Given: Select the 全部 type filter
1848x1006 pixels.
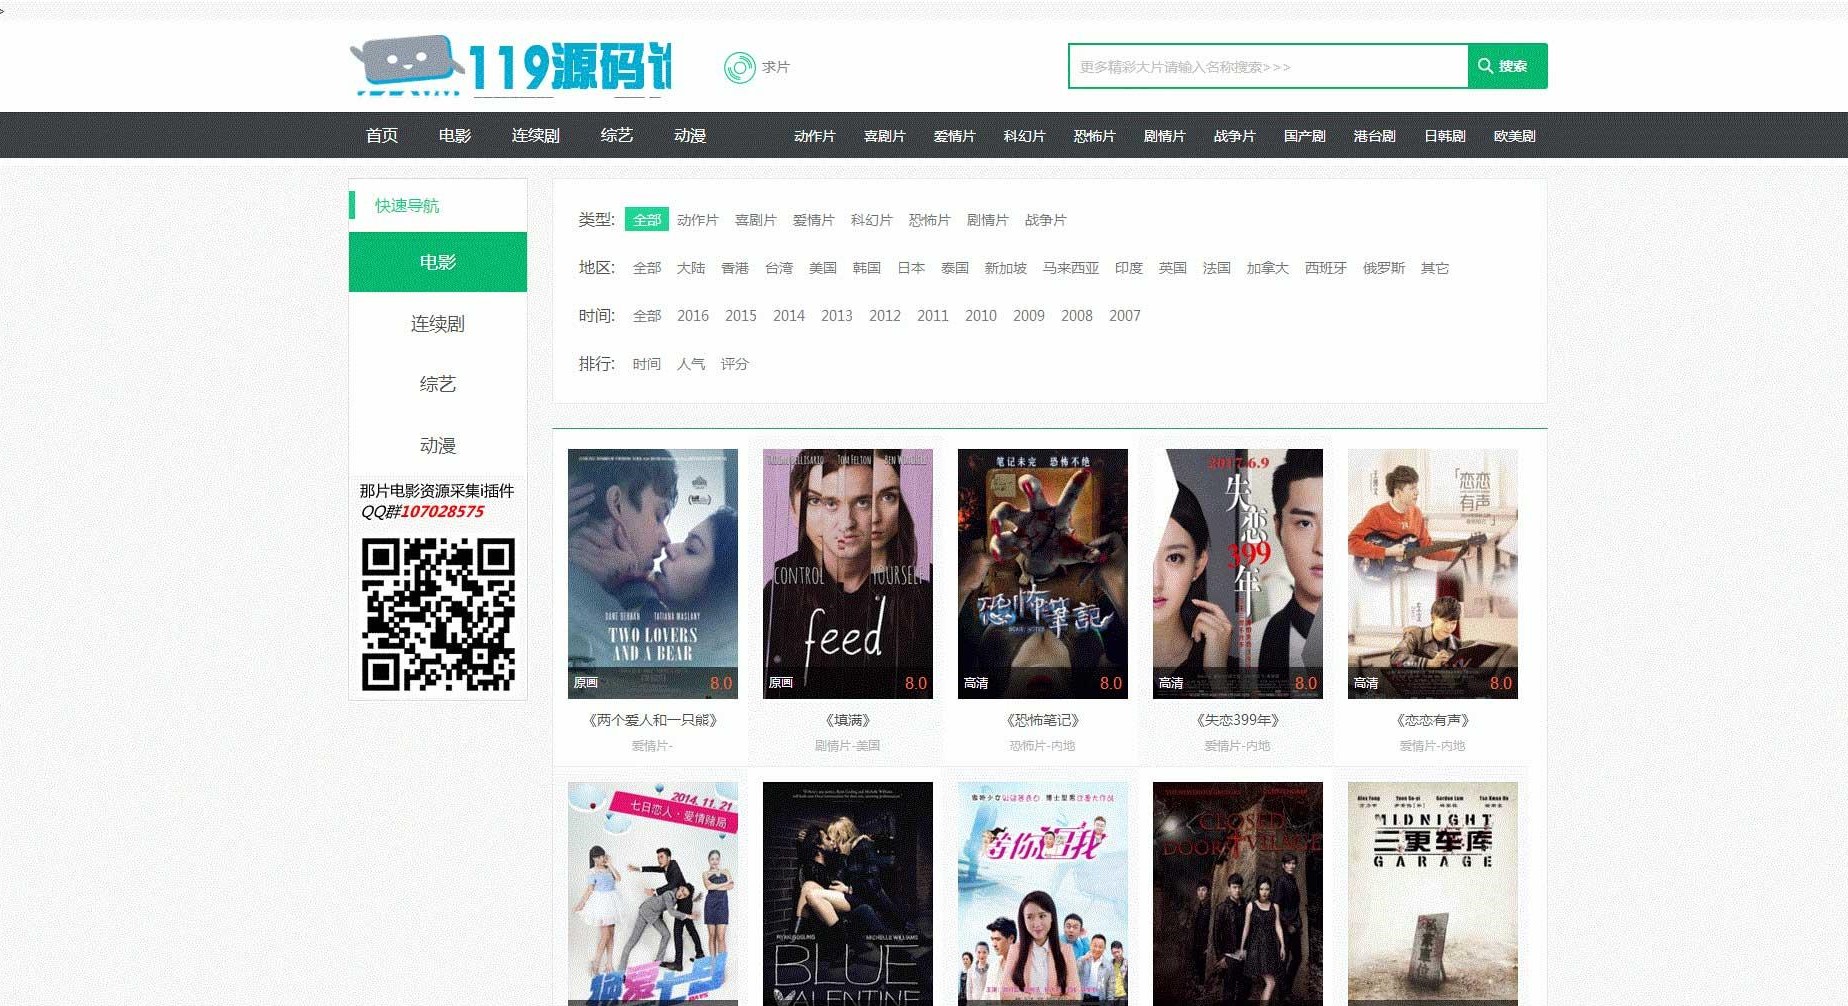Looking at the screenshot, I should click(x=645, y=219).
